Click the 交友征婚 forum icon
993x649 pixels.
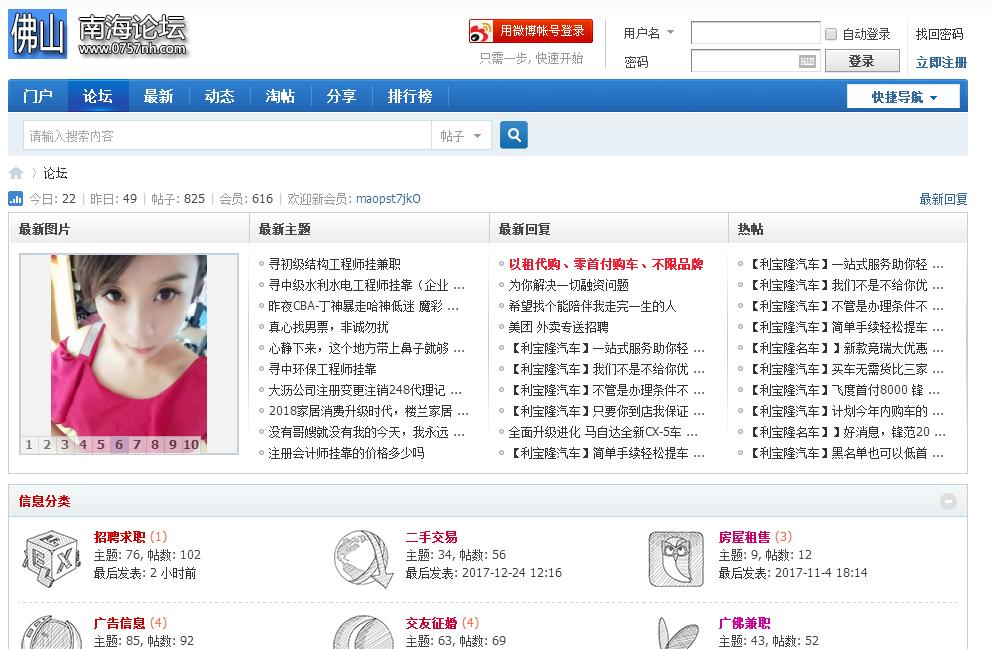[364, 632]
